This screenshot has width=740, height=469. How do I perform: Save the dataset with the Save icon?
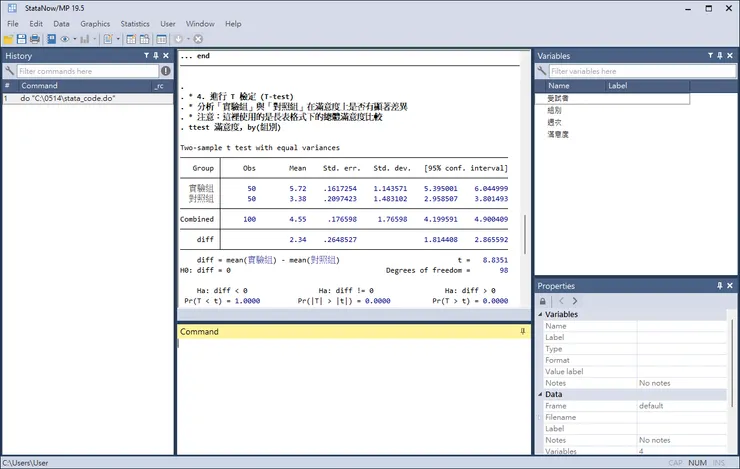(21, 39)
